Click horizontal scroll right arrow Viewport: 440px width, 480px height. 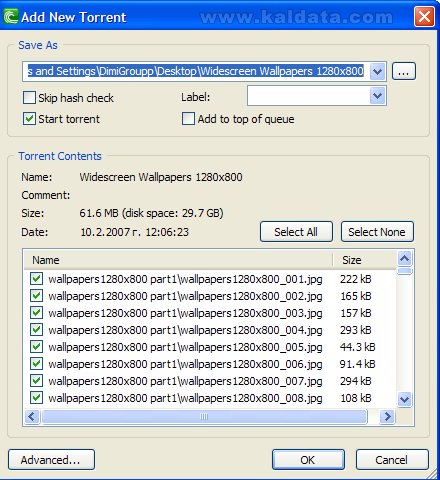[x=387, y=416]
